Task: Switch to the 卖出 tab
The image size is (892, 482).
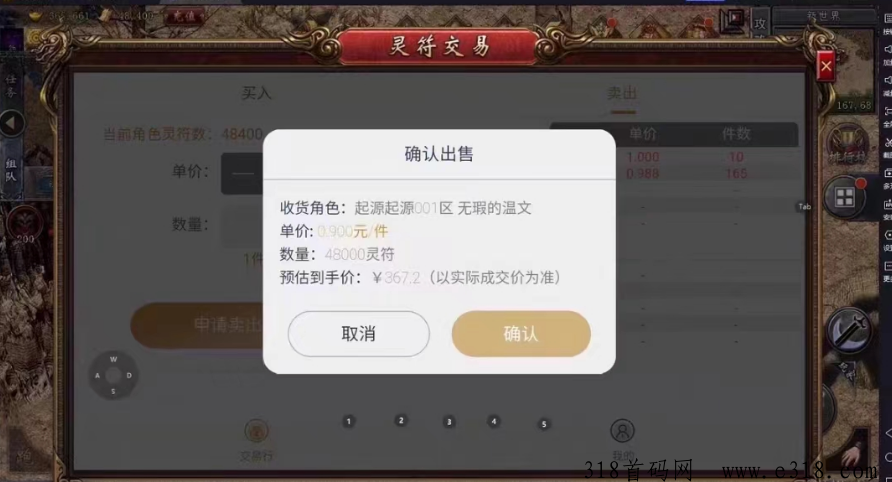Action: tap(622, 93)
